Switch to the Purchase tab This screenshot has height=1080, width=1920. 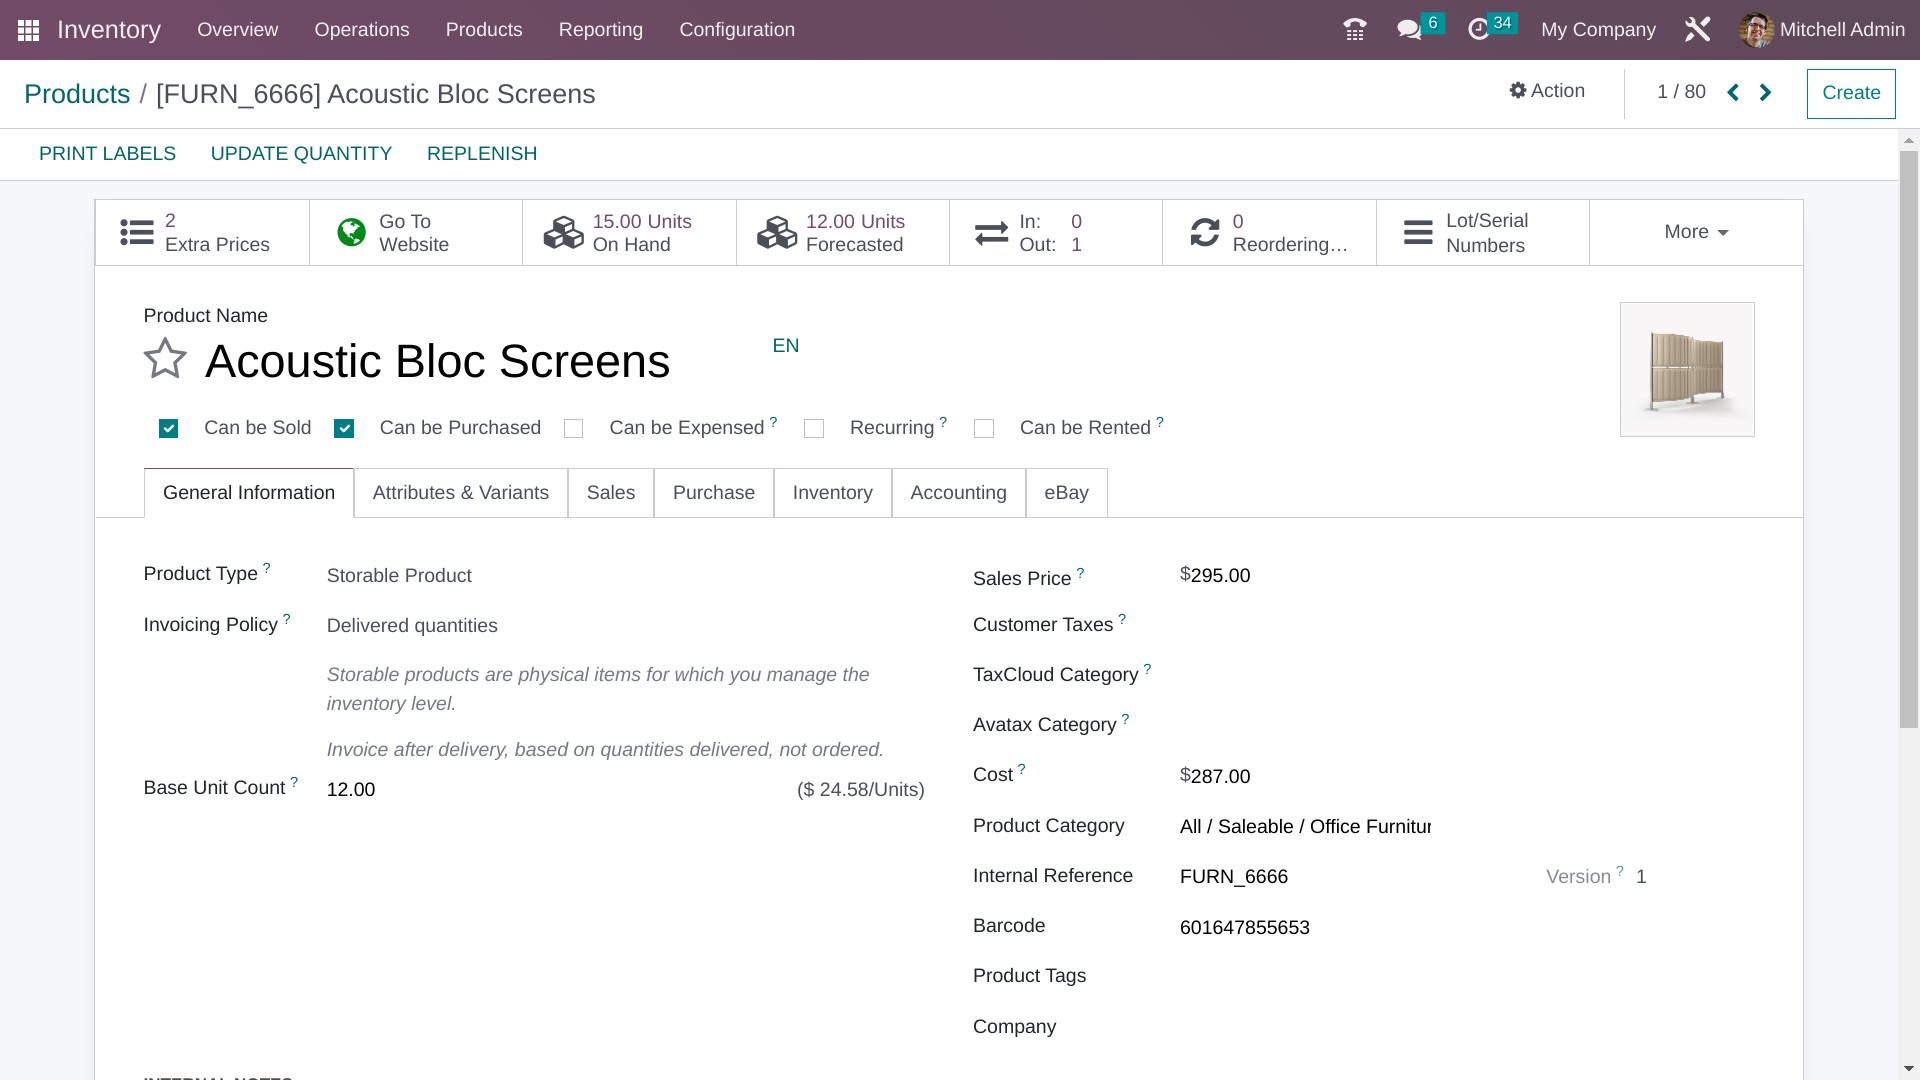point(714,493)
